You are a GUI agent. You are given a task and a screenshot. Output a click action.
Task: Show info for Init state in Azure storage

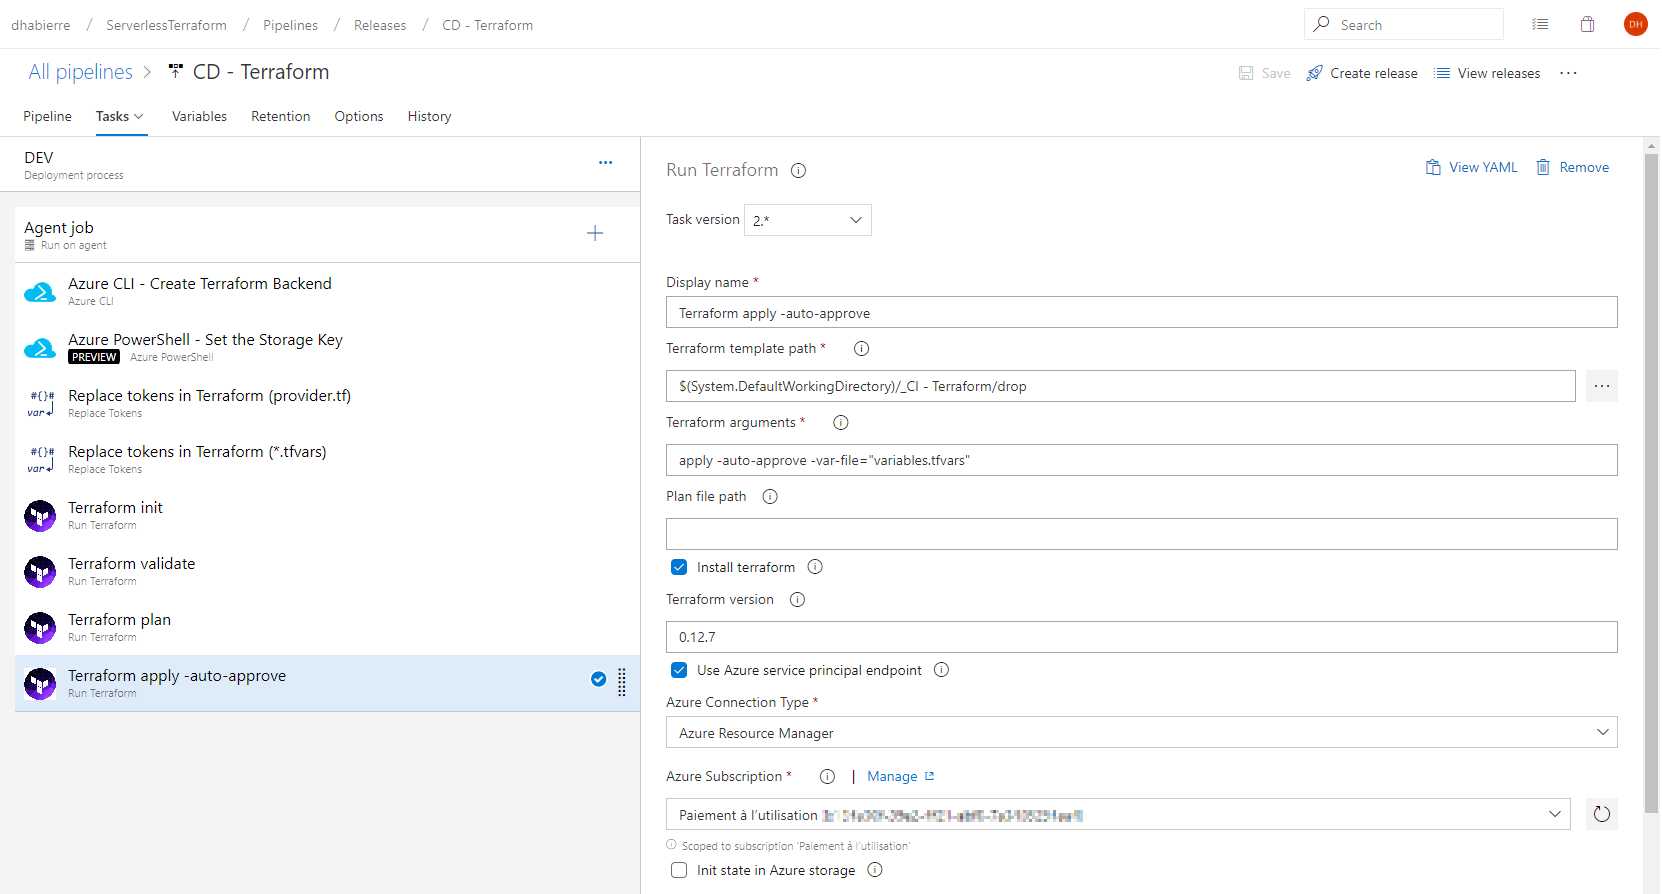pyautogui.click(x=875, y=870)
